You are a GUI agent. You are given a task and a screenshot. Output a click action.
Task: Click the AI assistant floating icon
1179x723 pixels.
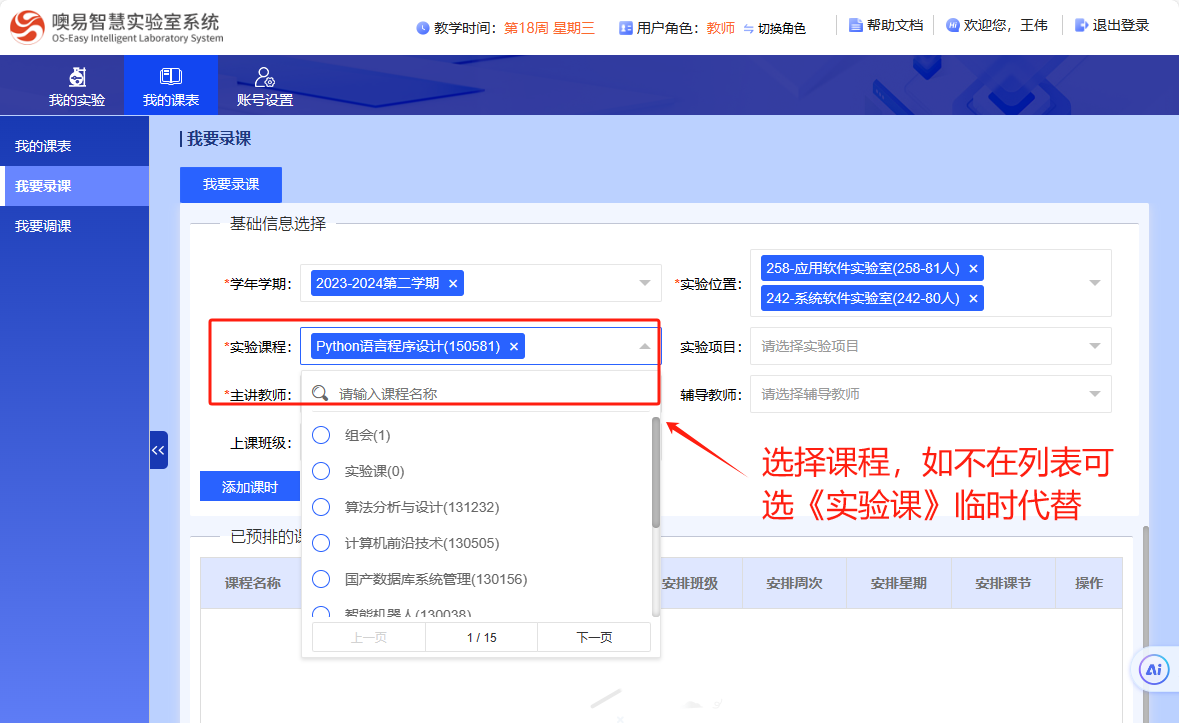pyautogui.click(x=1155, y=669)
